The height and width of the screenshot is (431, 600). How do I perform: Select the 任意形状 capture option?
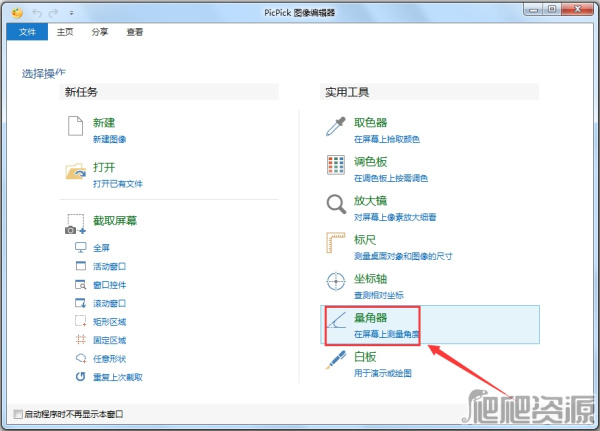[x=109, y=359]
